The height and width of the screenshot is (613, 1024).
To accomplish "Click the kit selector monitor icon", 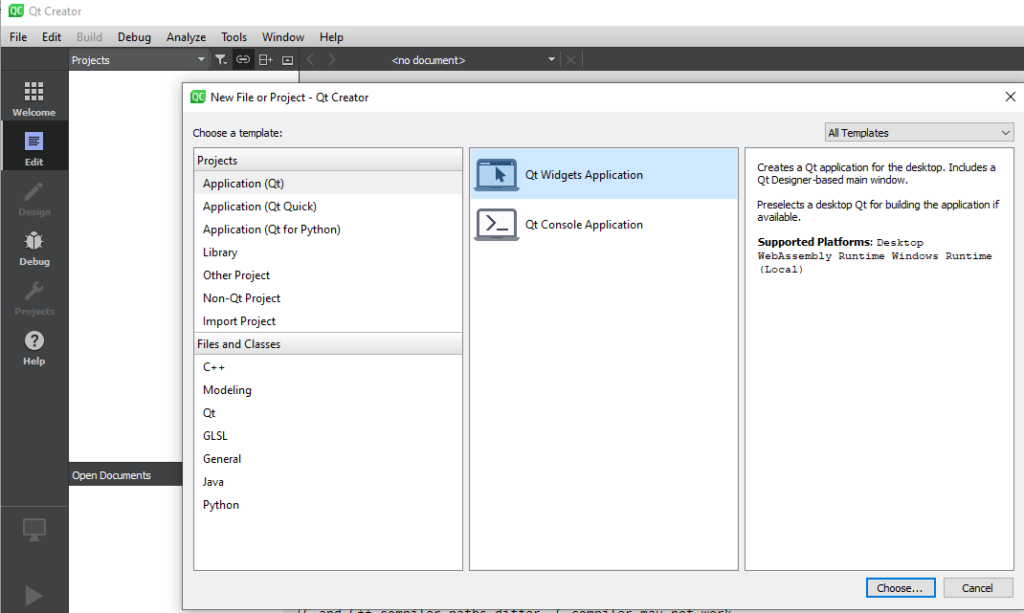I will (x=34, y=529).
